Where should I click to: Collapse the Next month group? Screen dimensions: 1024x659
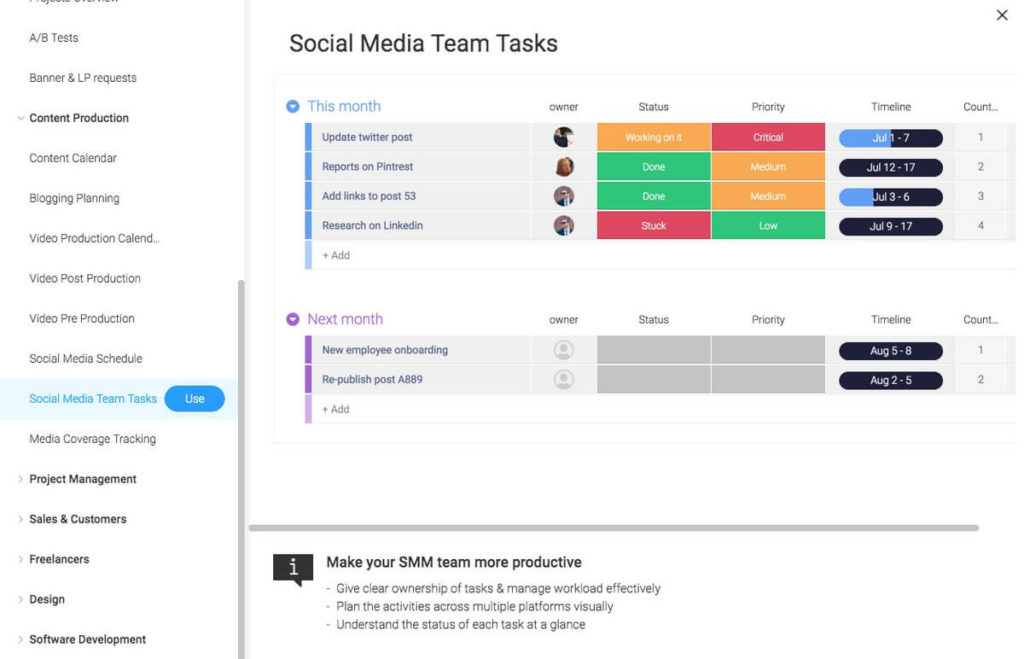pos(291,318)
